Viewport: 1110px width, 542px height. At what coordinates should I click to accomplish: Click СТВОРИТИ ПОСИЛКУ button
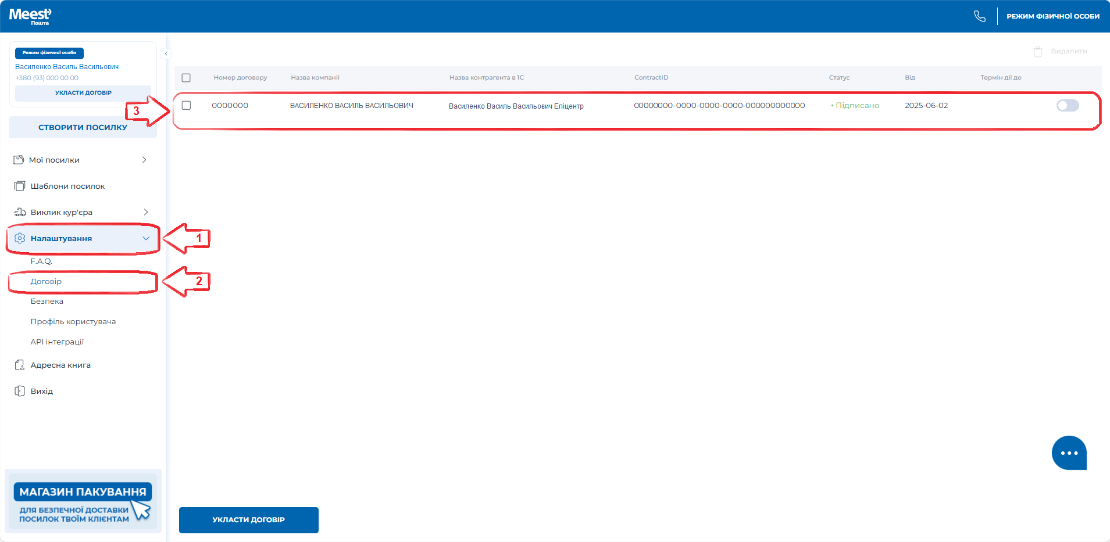83,127
